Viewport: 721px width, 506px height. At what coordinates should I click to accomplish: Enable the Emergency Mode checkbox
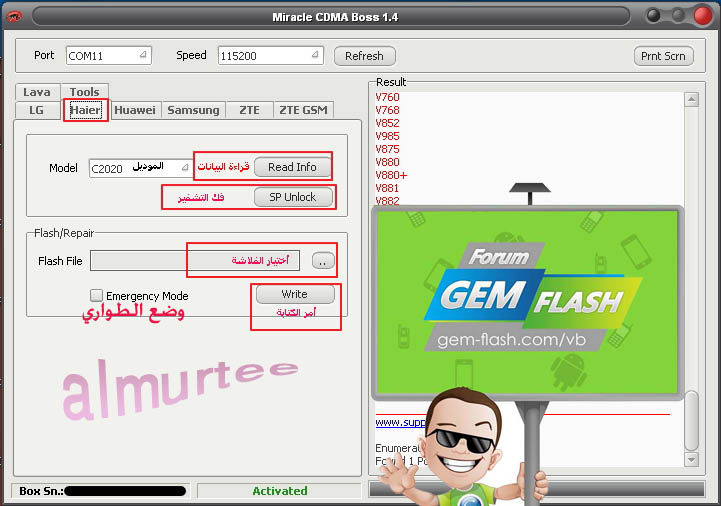pyautogui.click(x=96, y=295)
